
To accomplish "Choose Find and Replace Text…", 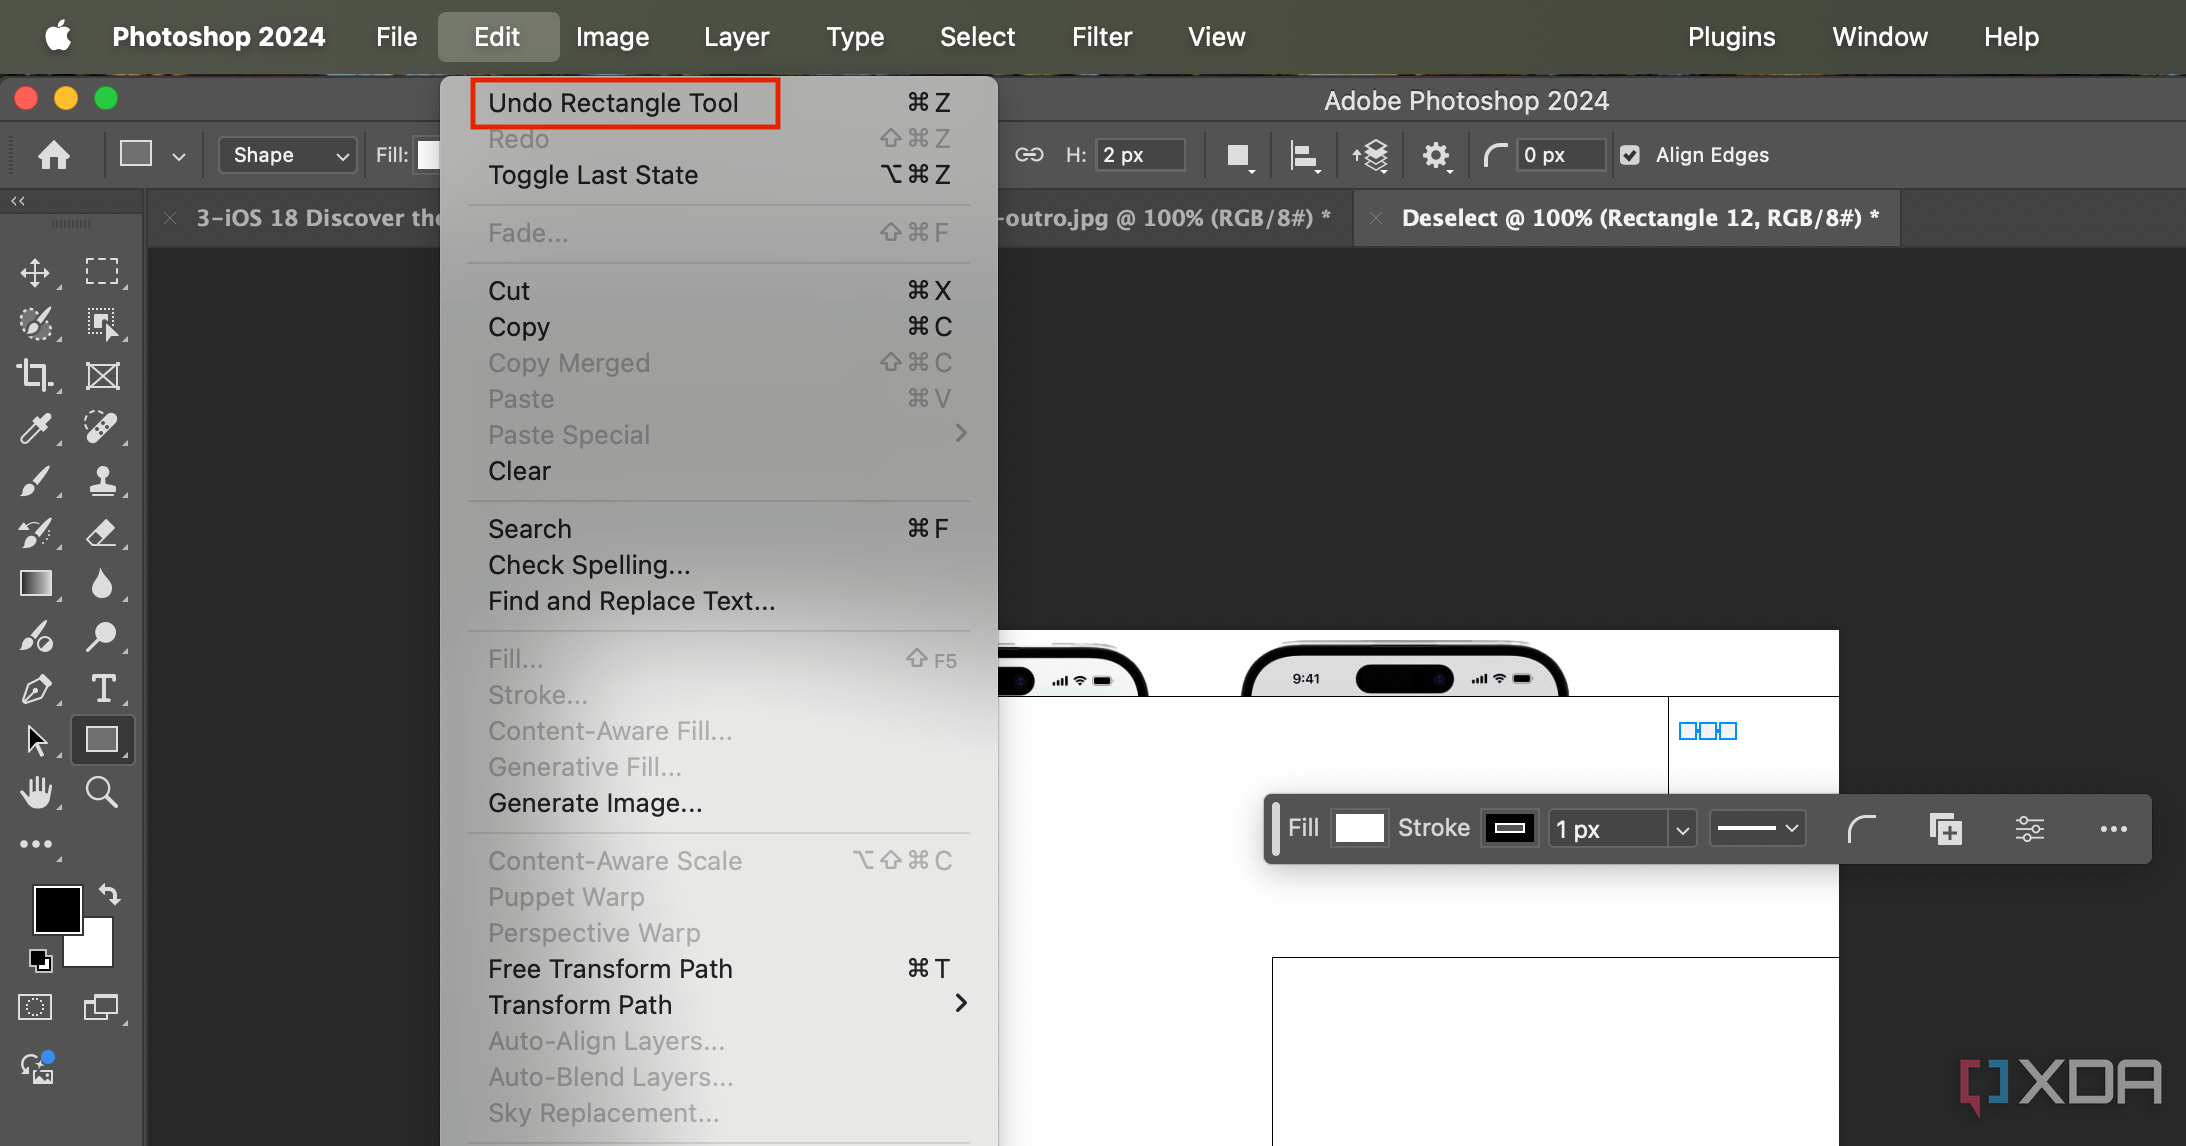I will (719, 601).
